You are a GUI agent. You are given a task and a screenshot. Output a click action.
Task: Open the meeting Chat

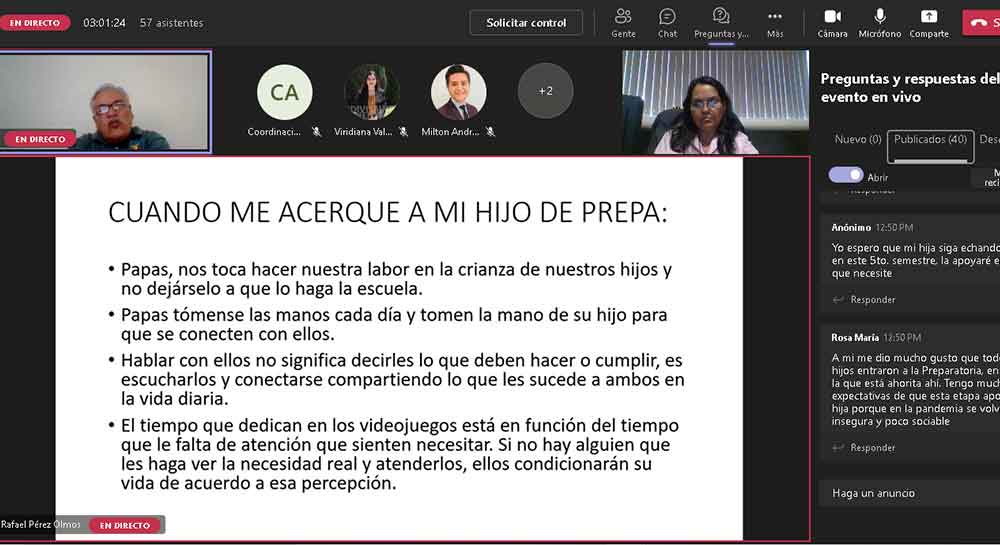[x=667, y=22]
